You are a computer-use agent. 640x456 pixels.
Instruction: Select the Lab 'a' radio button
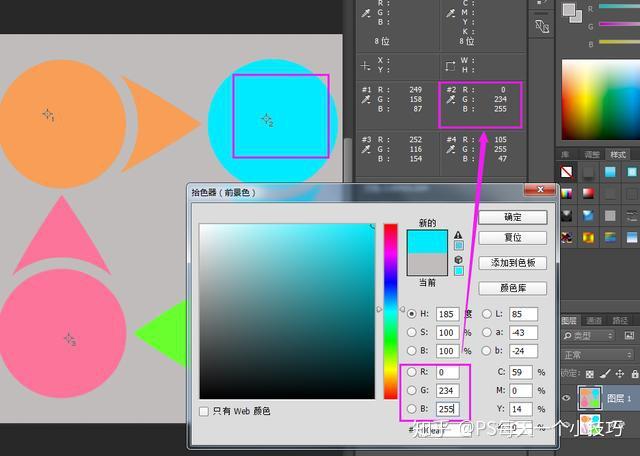pyautogui.click(x=486, y=332)
